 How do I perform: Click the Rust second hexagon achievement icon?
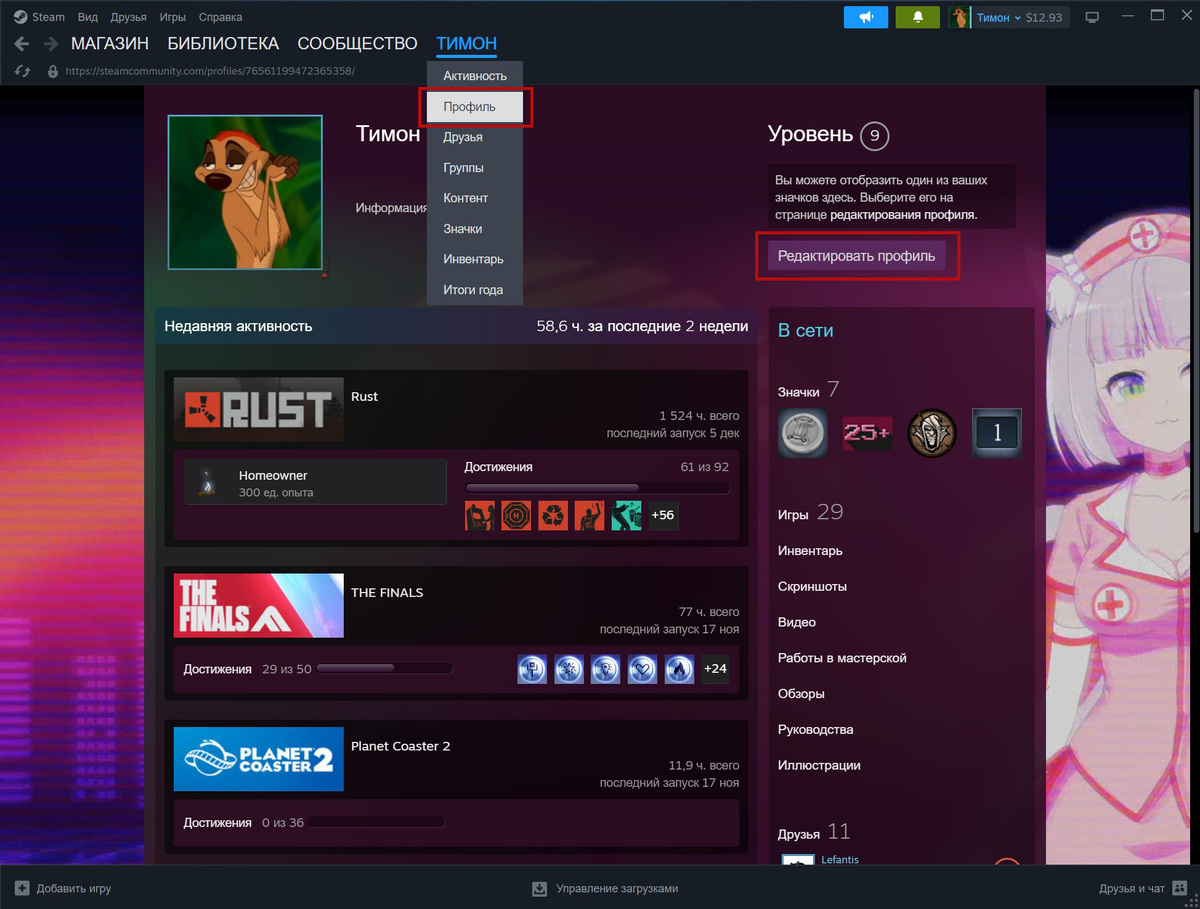[516, 515]
